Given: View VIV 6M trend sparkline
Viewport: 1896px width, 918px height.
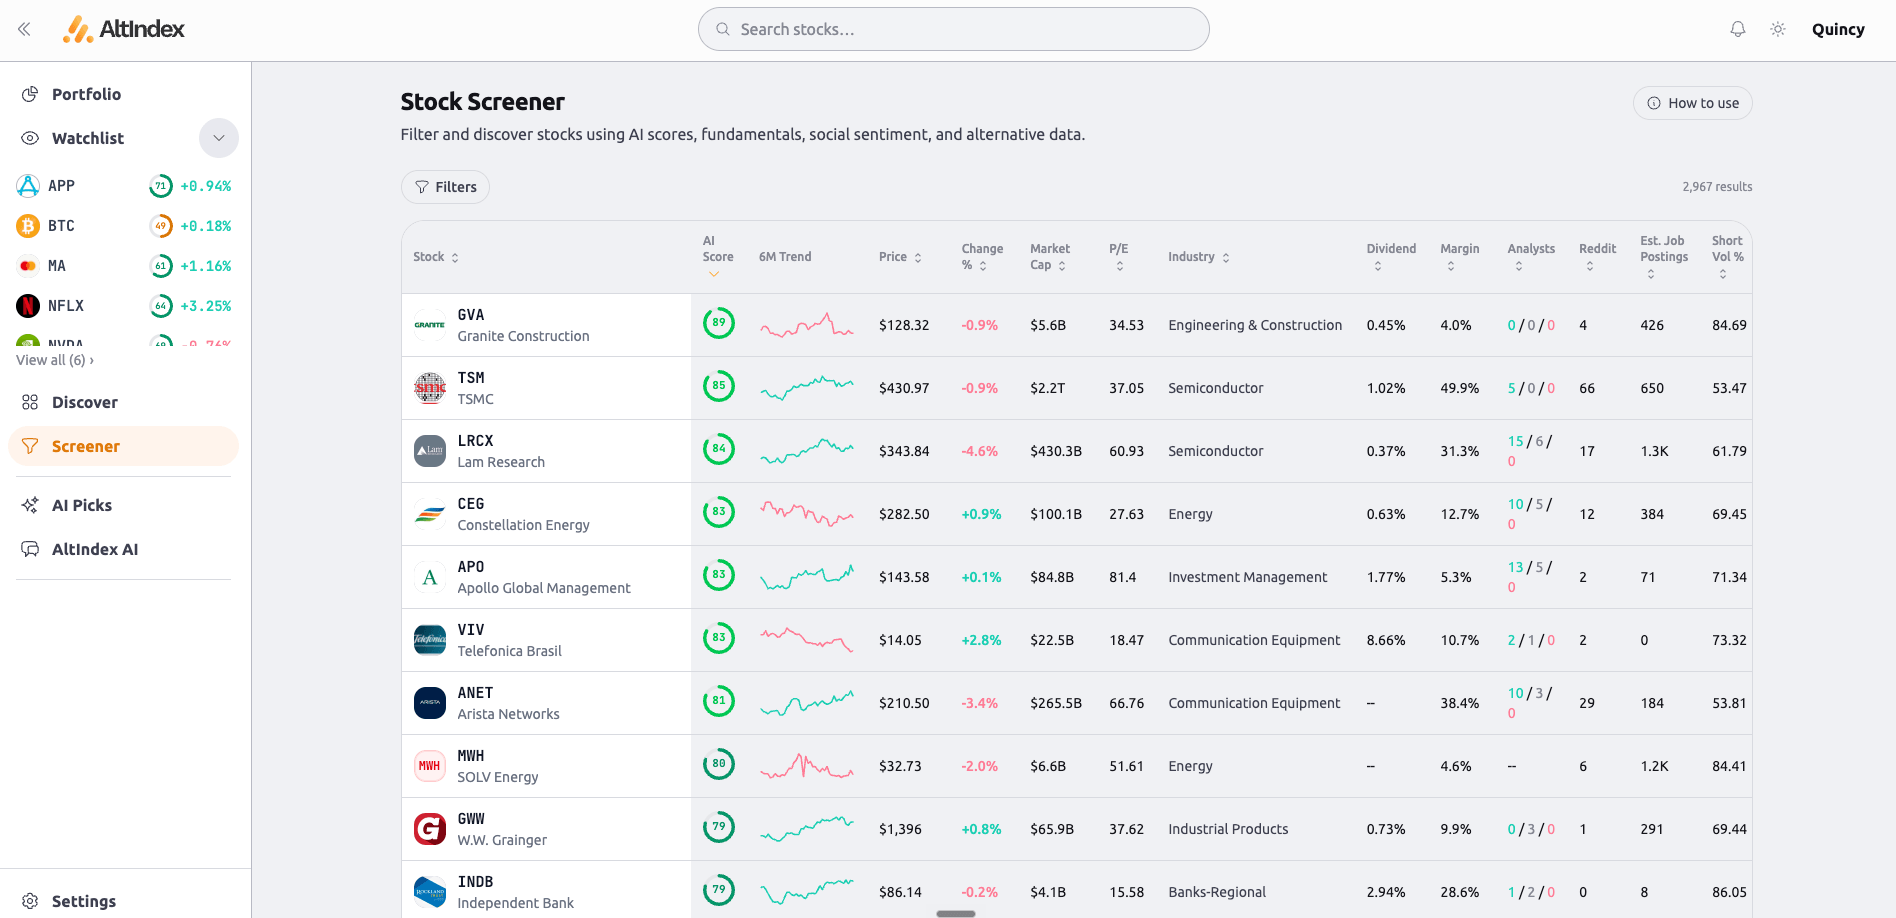Looking at the screenshot, I should click(807, 640).
